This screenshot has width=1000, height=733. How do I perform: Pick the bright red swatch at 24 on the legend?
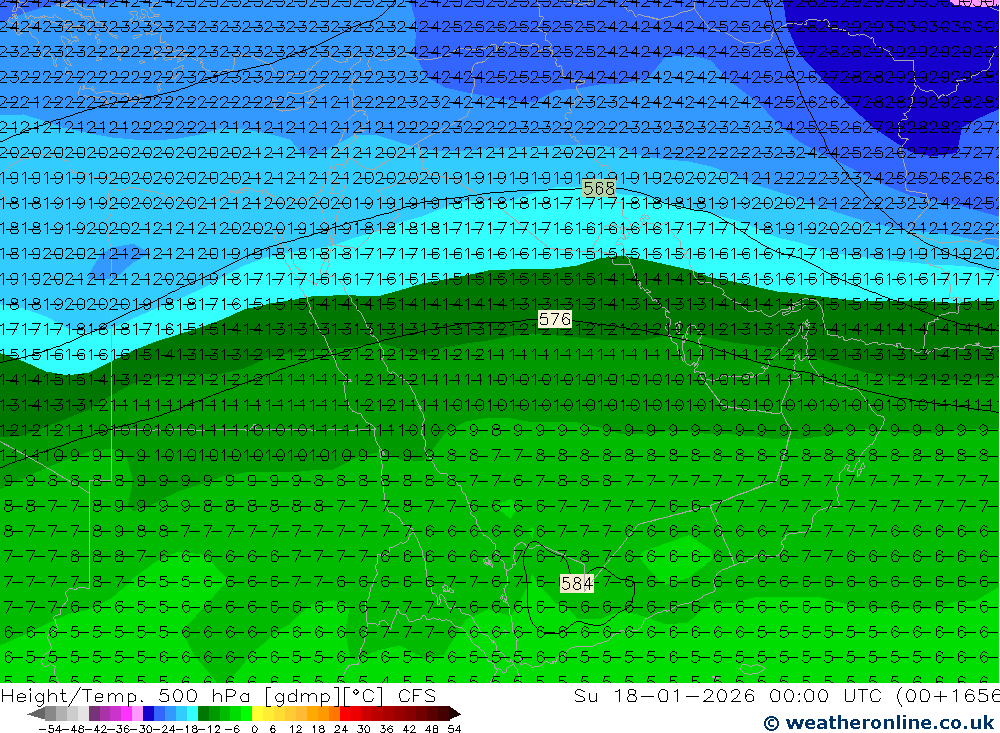[345, 714]
